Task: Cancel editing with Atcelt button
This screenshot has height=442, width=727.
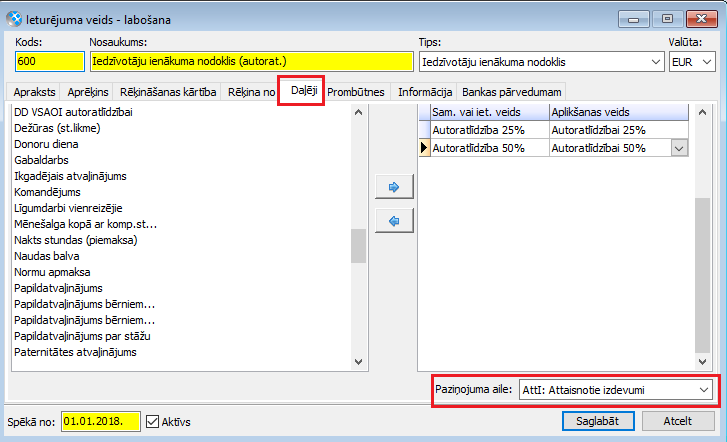Action: 677,421
